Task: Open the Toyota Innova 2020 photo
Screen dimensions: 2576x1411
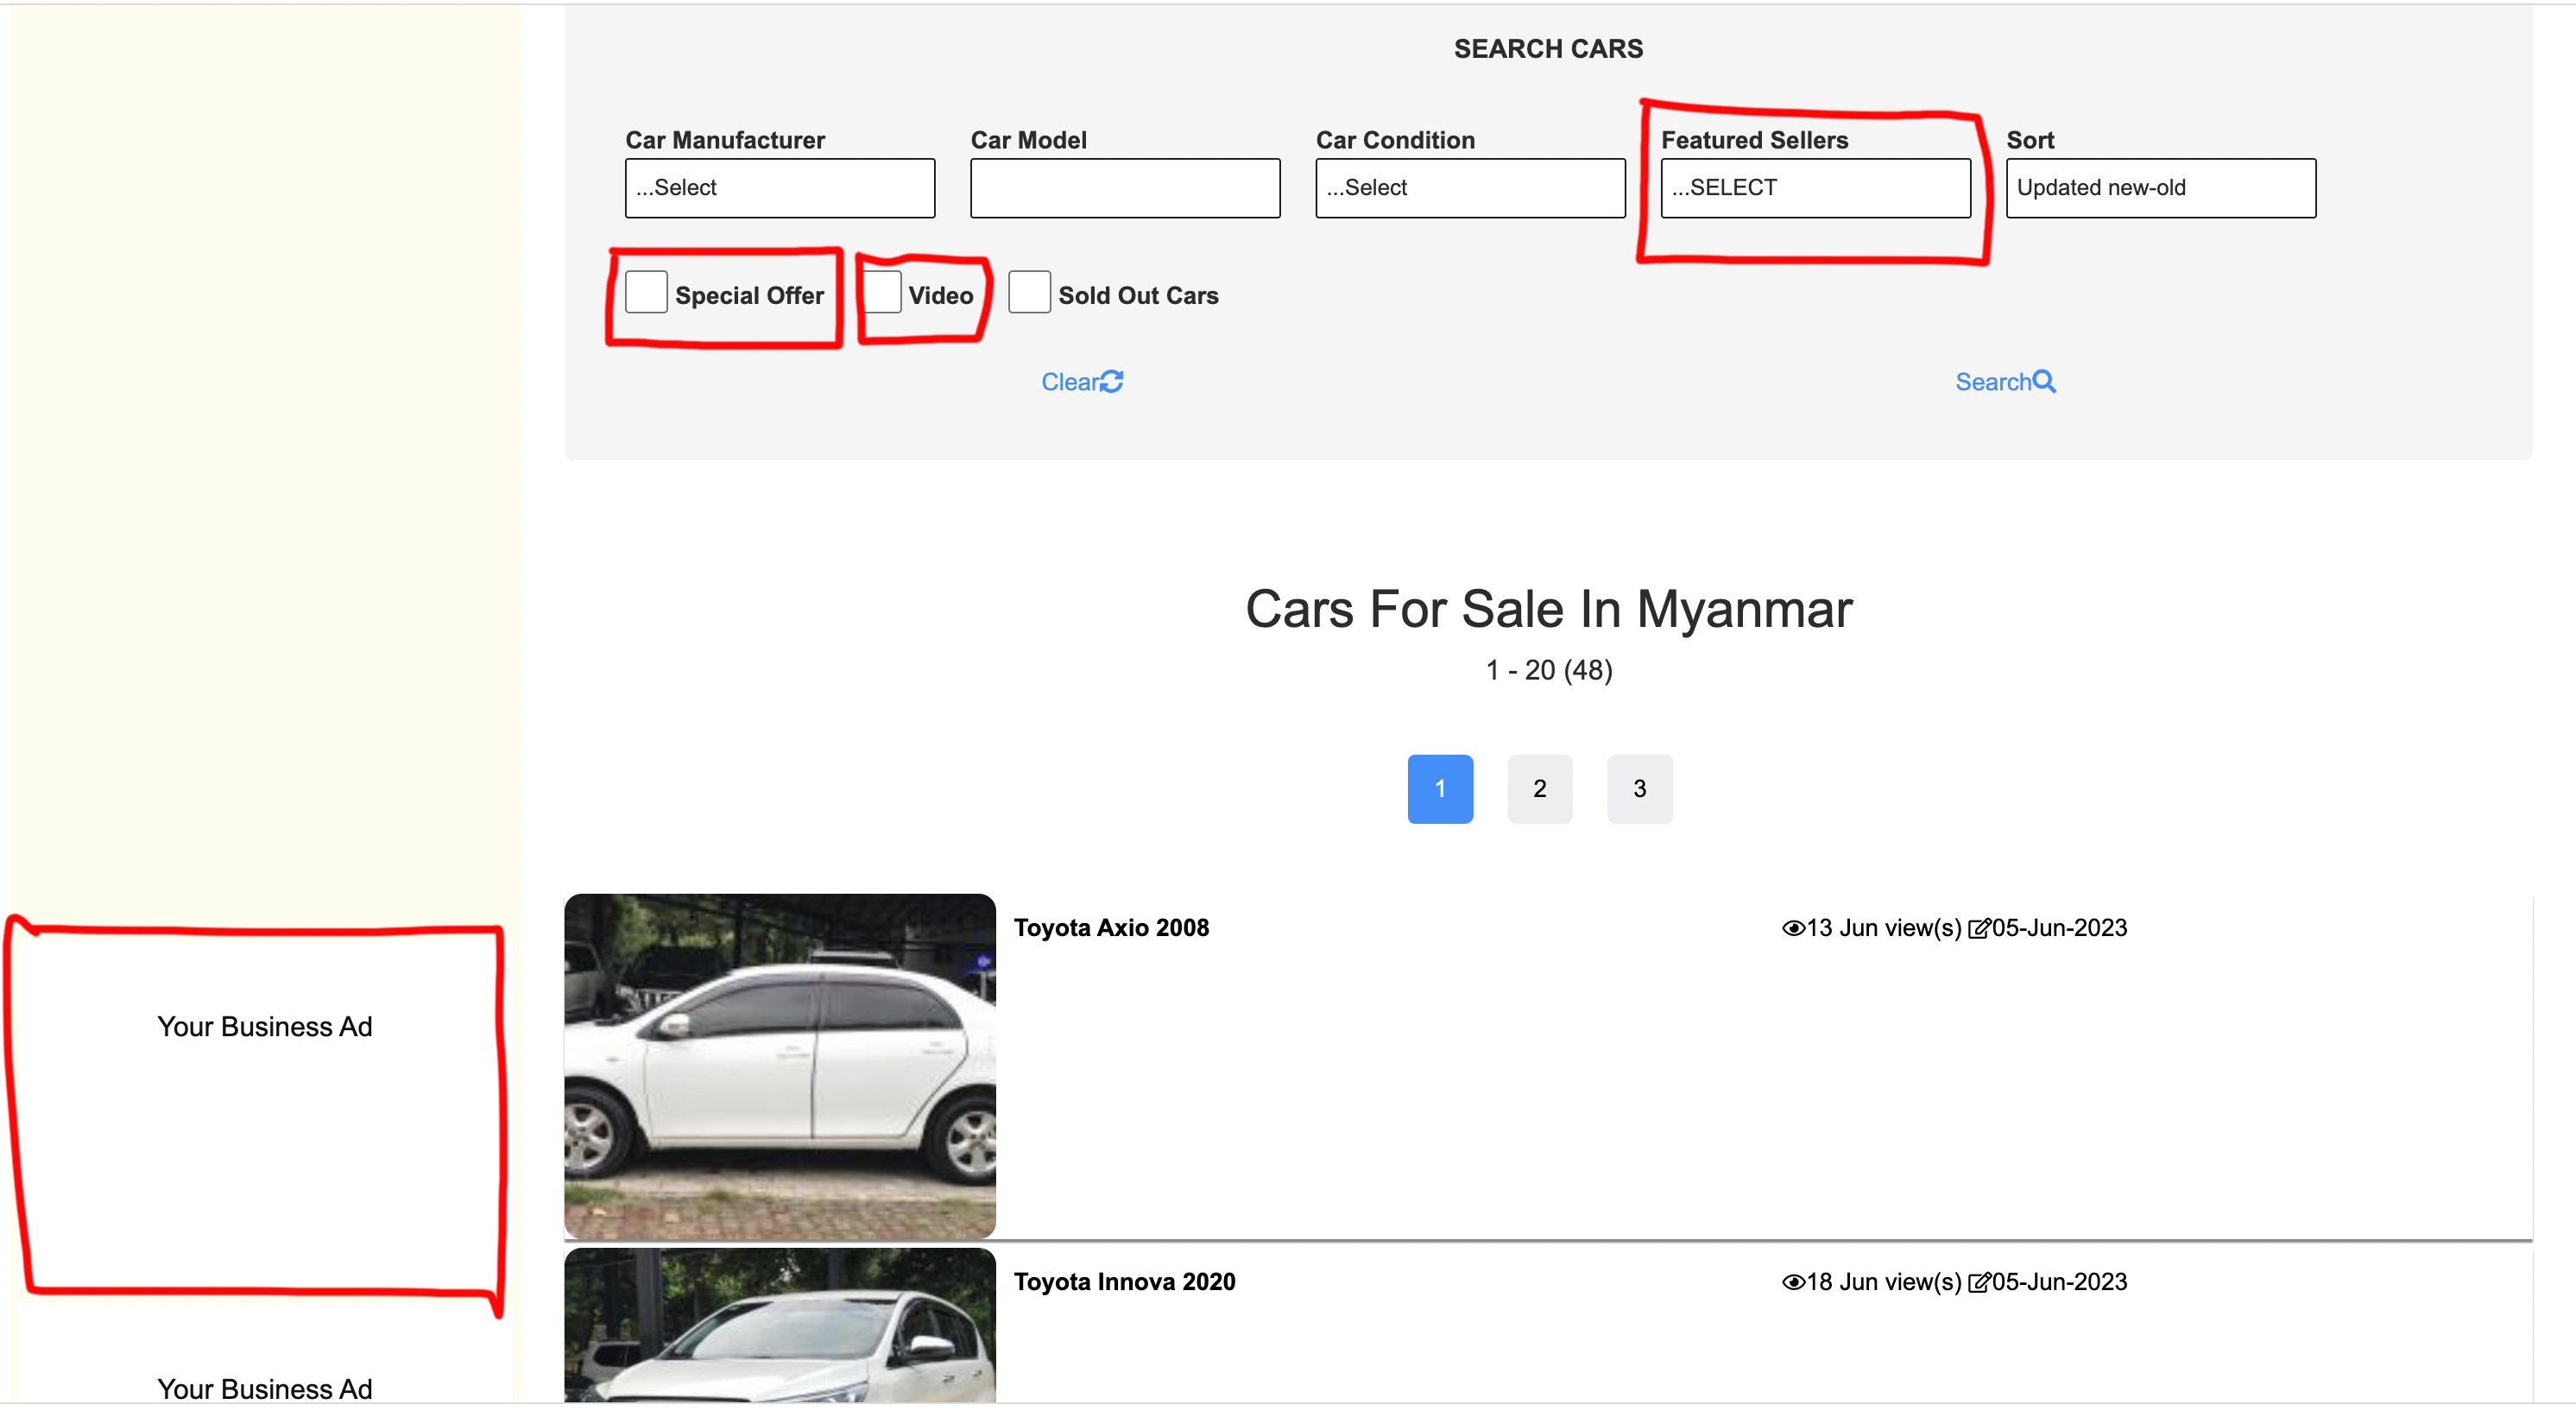Action: (780, 1326)
